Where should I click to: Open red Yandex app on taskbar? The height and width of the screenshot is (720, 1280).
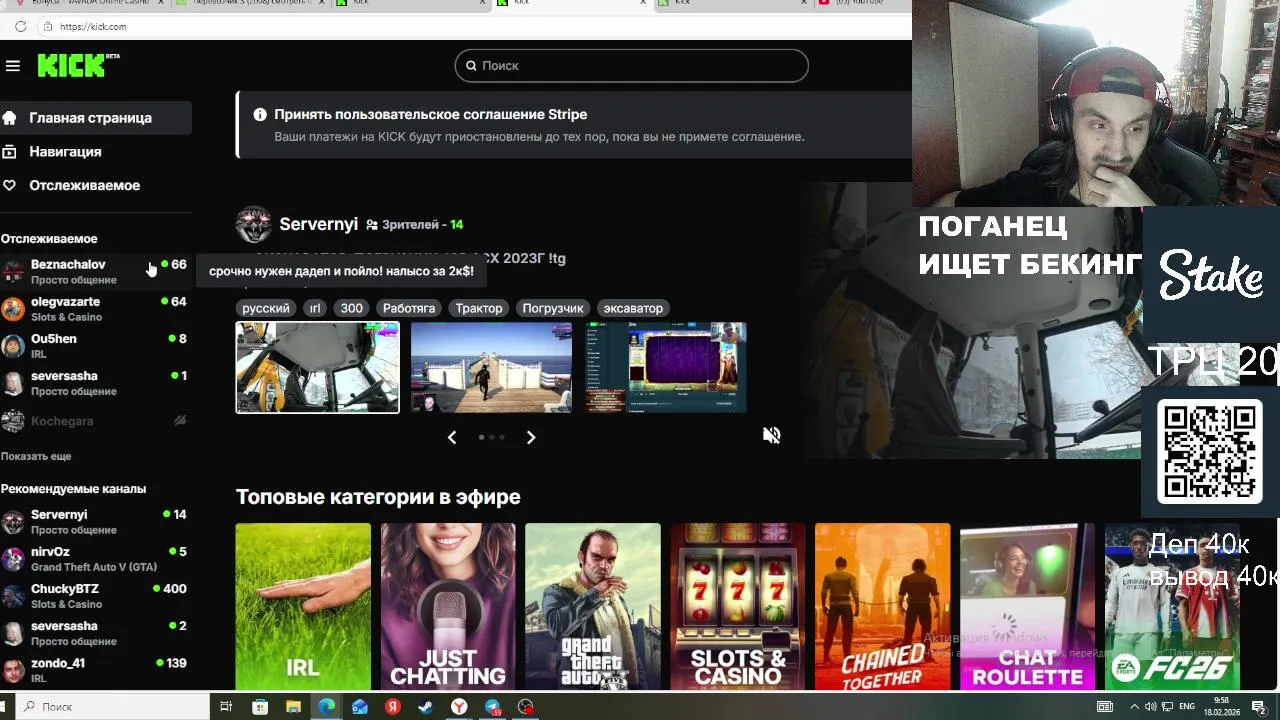pyautogui.click(x=393, y=707)
